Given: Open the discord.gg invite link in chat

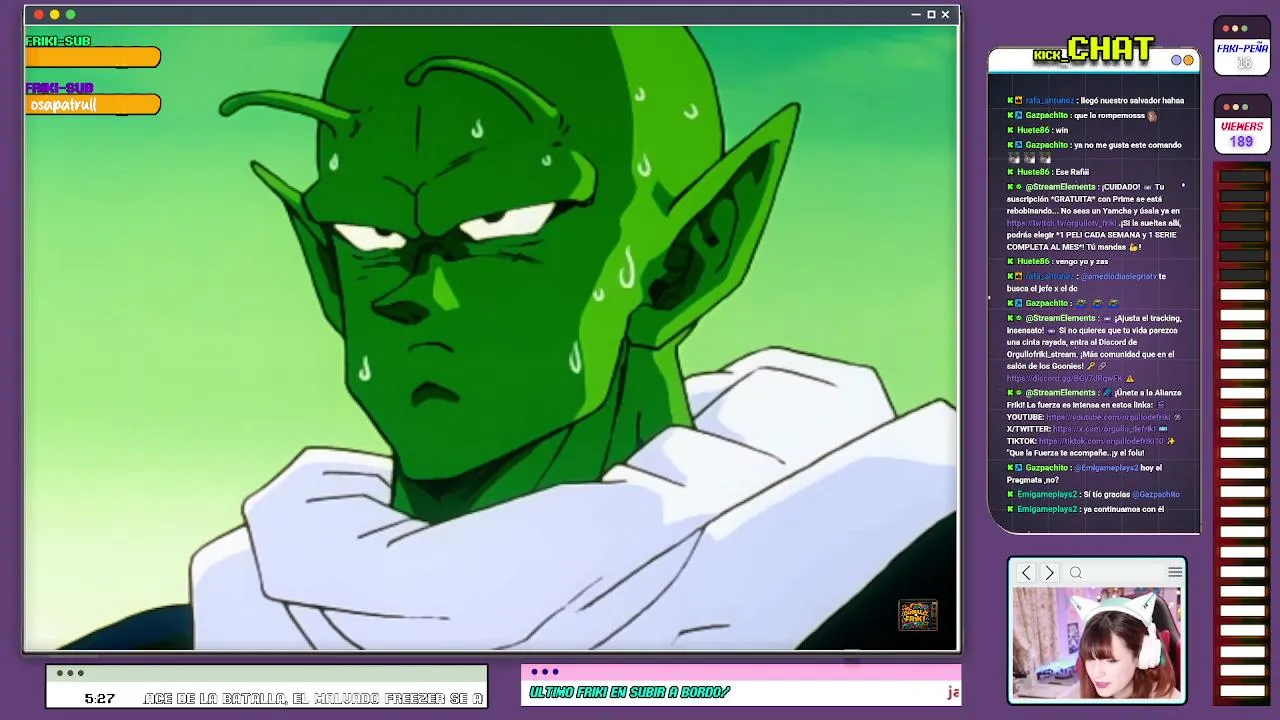Looking at the screenshot, I should point(1065,379).
